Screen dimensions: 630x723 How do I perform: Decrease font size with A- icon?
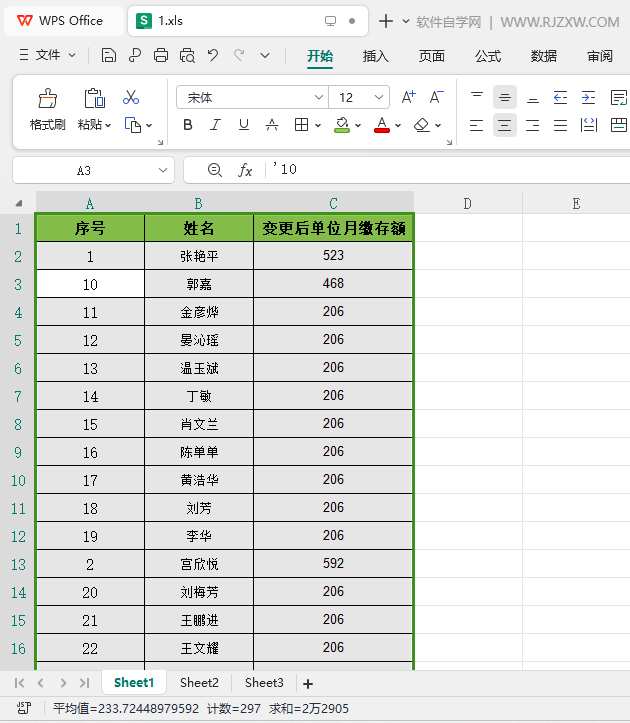pyautogui.click(x=436, y=97)
